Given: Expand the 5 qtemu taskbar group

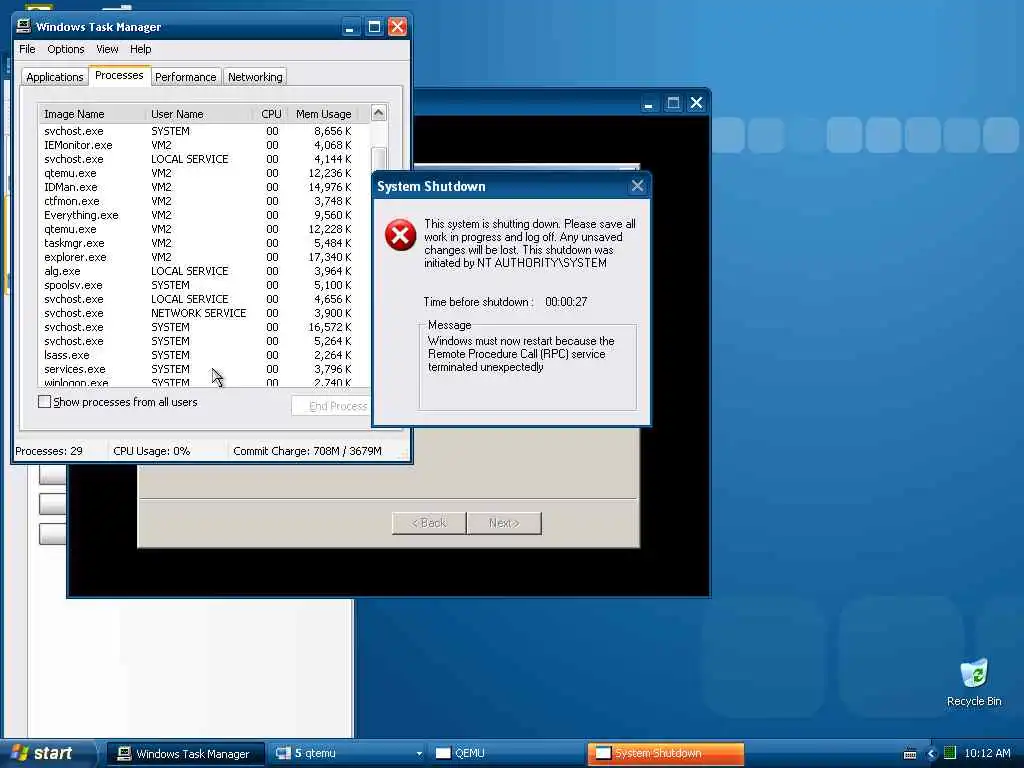Looking at the screenshot, I should coord(347,754).
